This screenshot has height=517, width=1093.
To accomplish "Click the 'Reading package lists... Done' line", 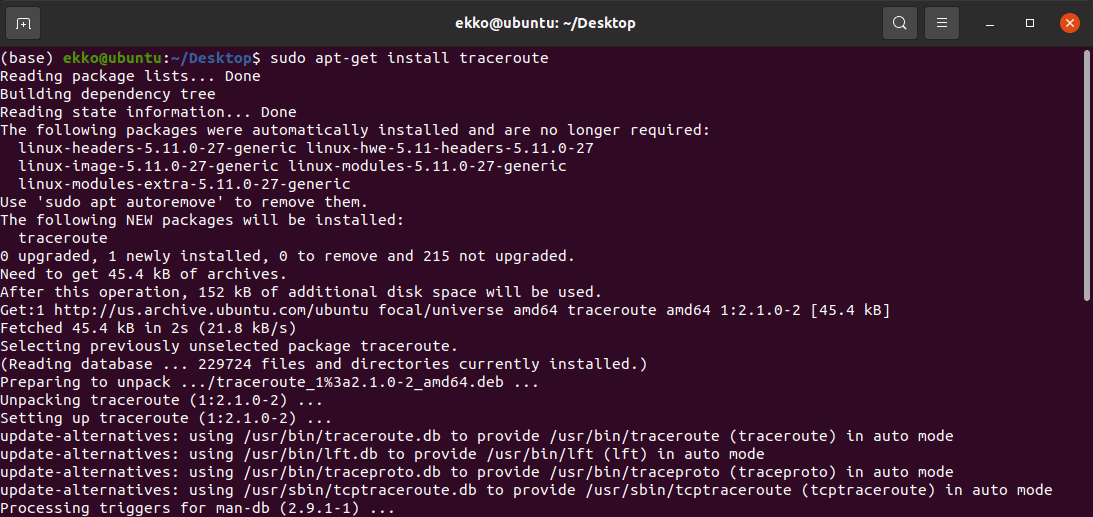I will point(130,76).
